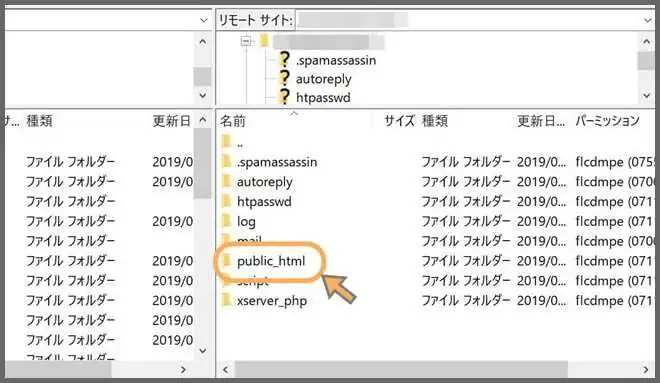660x383 pixels.
Task: Click right arrow of the local list horizontal scrollbar
Action: pos(183,370)
